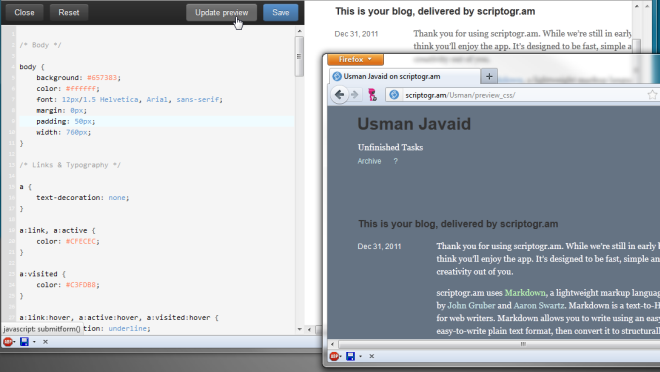Click the pink add-on icon beside navigation arrows
660x372 pixels.
[373, 95]
